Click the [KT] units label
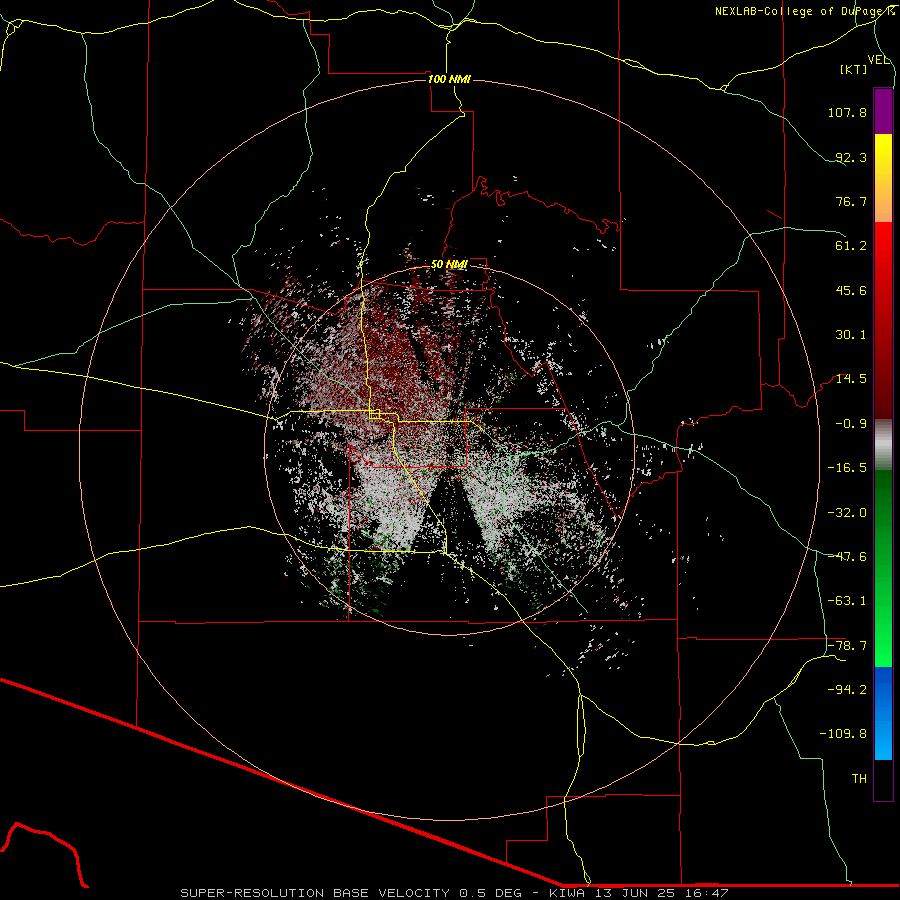This screenshot has width=900, height=900. coord(854,69)
